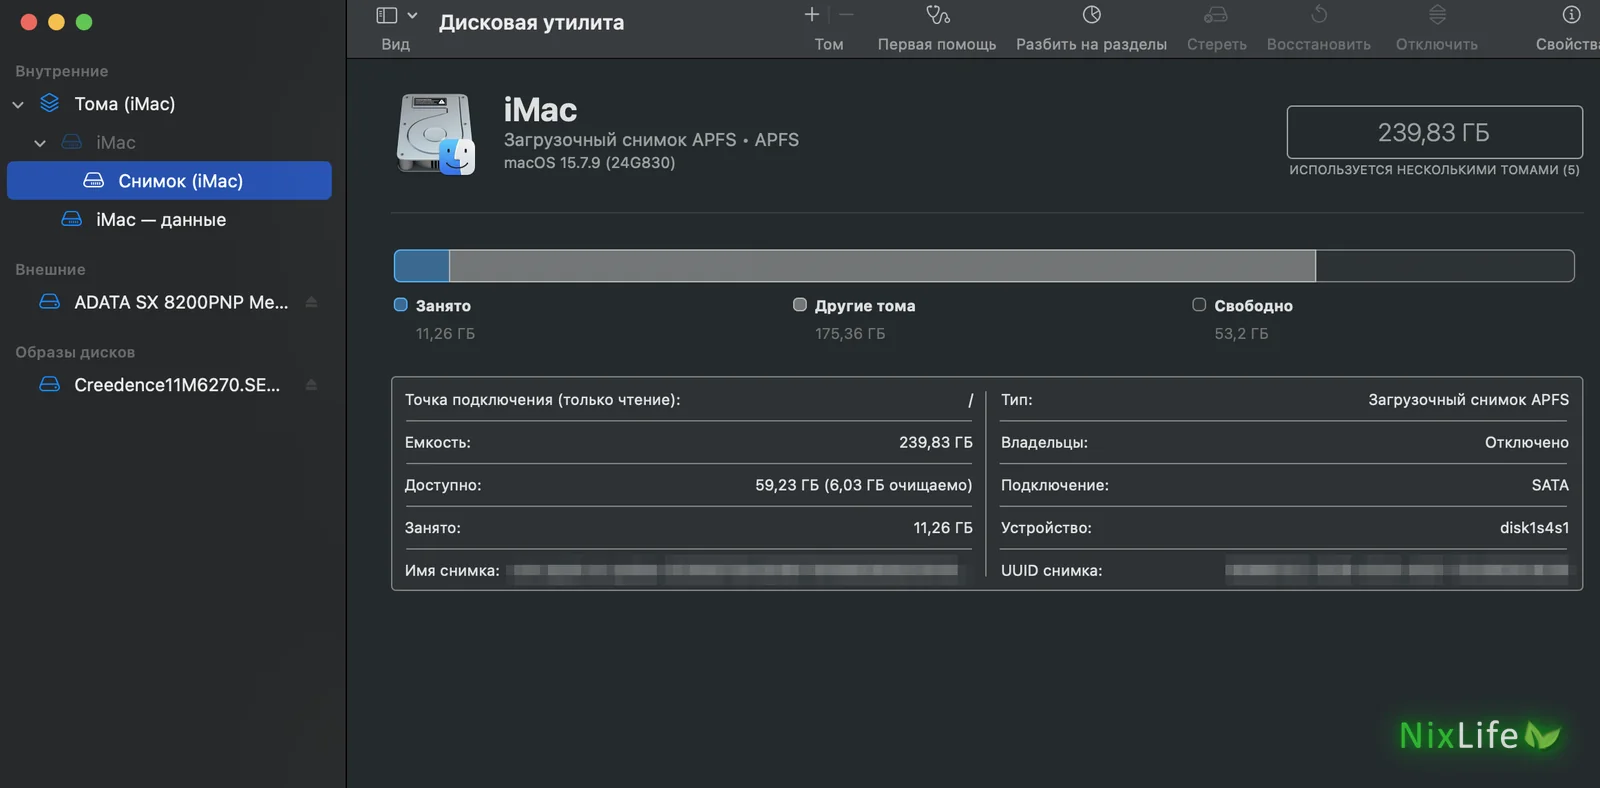Add a volume with the plus icon

tap(812, 14)
